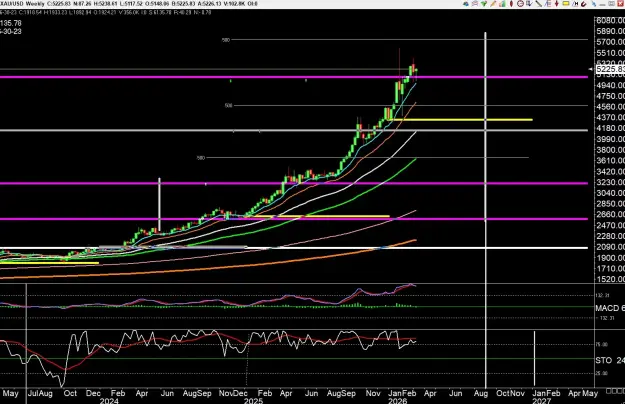Open the green bar chart icon
Screen dimensions: 625x404
point(502,4)
